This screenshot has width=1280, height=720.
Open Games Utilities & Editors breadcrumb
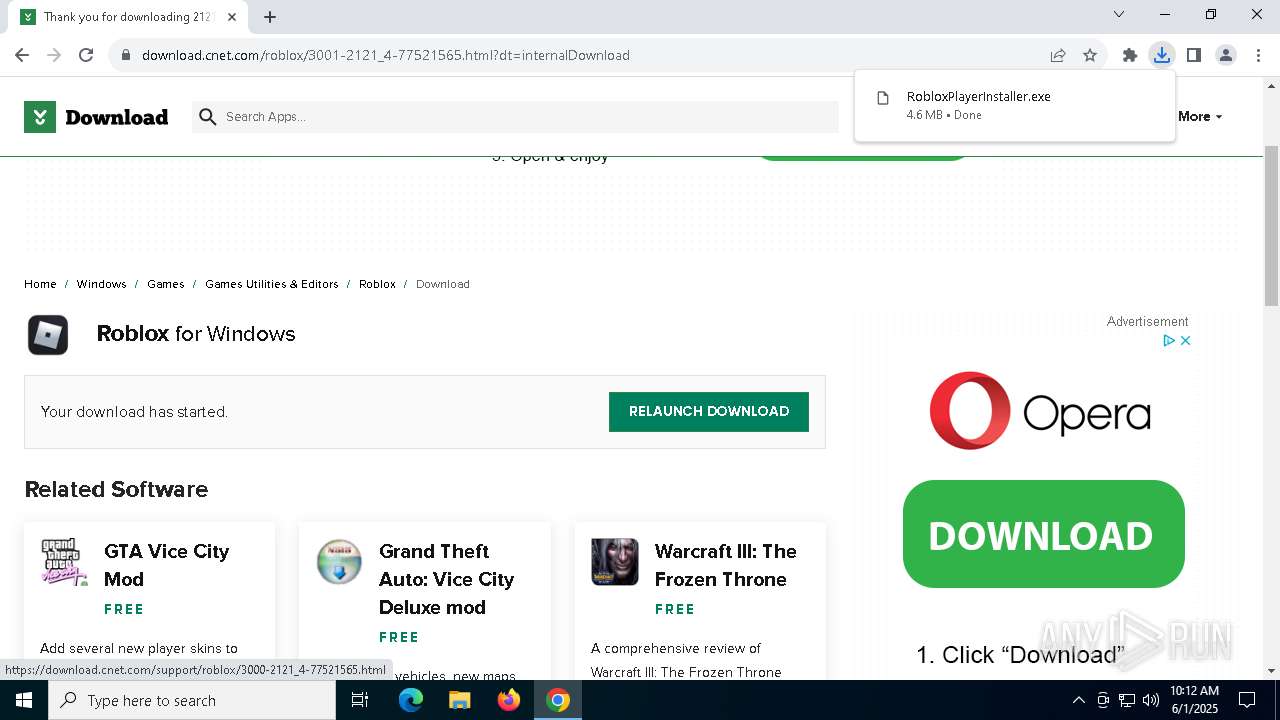pyautogui.click(x=272, y=284)
